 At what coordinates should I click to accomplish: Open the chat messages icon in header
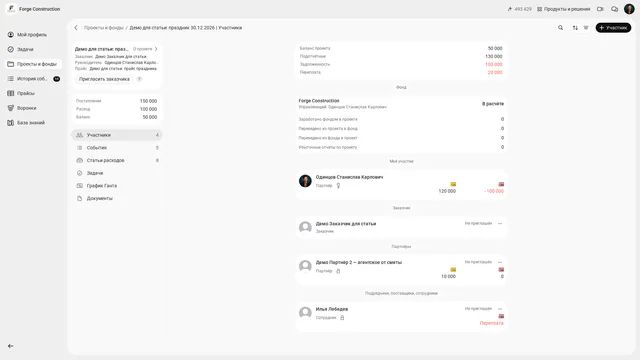tap(614, 9)
